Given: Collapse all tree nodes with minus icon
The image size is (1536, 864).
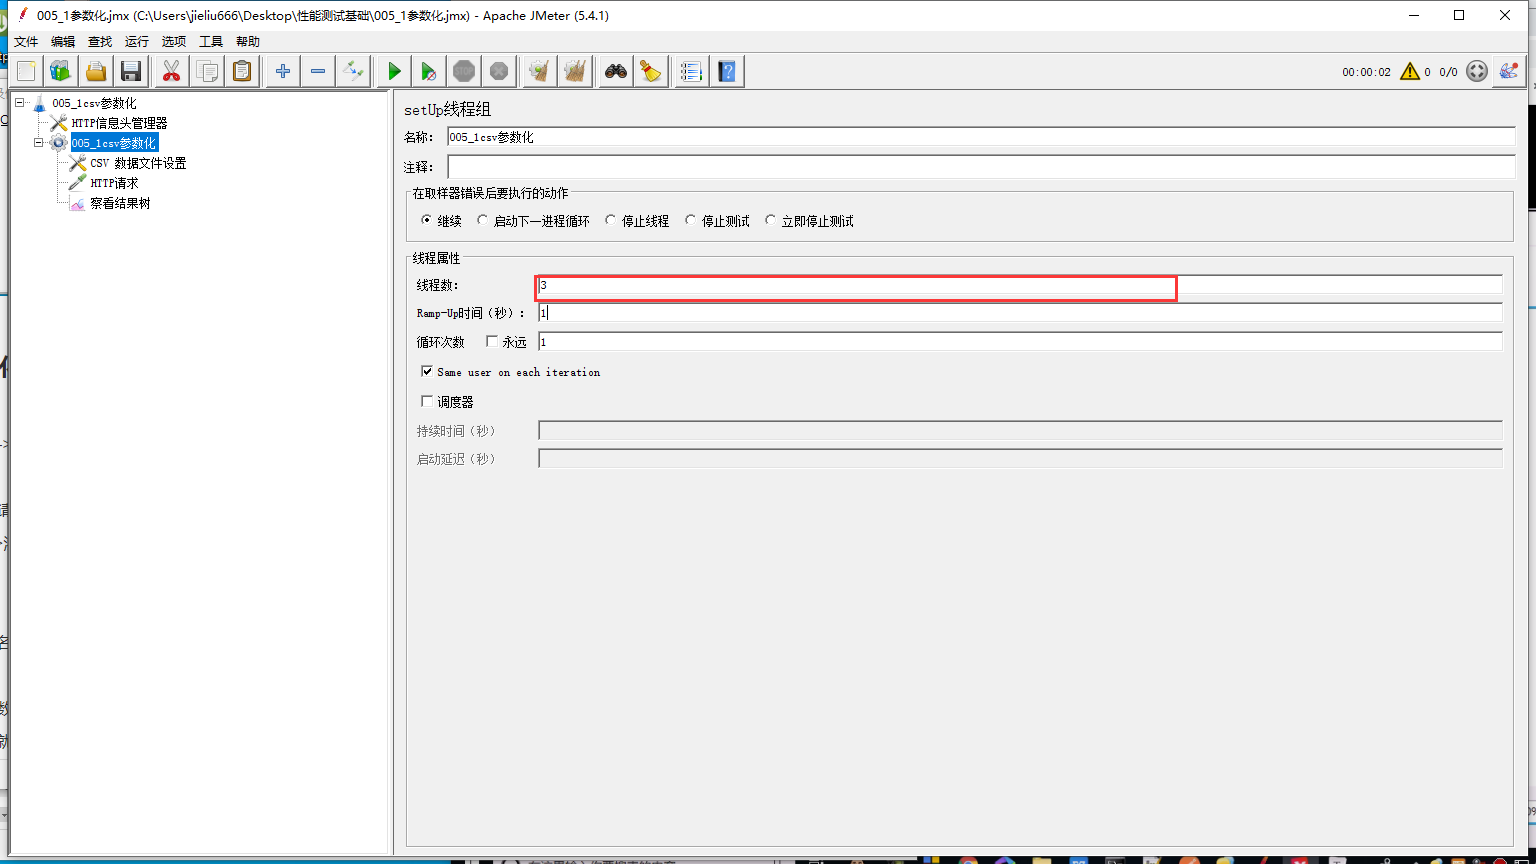Looking at the screenshot, I should pyautogui.click(x=318, y=71).
